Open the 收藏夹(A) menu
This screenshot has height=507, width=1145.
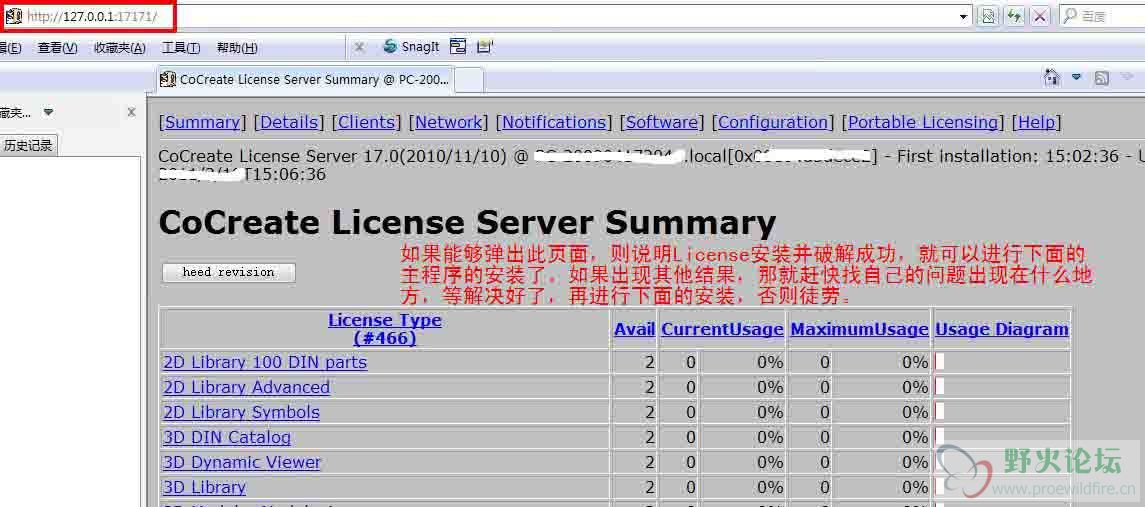point(120,47)
